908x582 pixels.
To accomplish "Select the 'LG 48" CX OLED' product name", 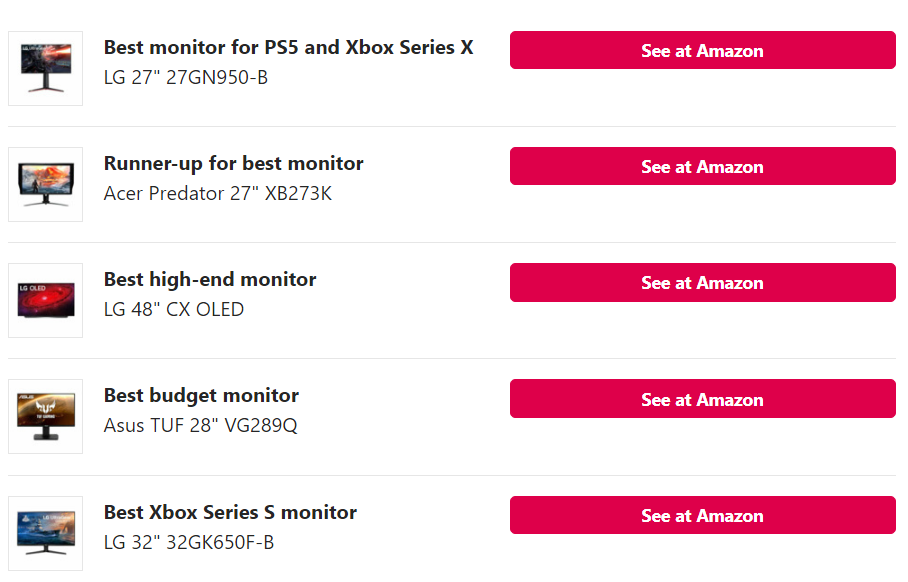I will tap(174, 310).
